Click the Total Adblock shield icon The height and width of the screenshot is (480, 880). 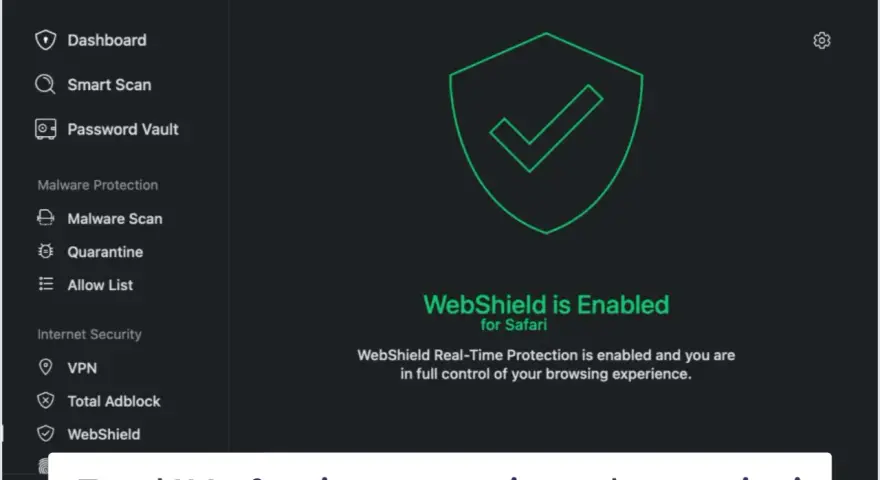point(45,401)
